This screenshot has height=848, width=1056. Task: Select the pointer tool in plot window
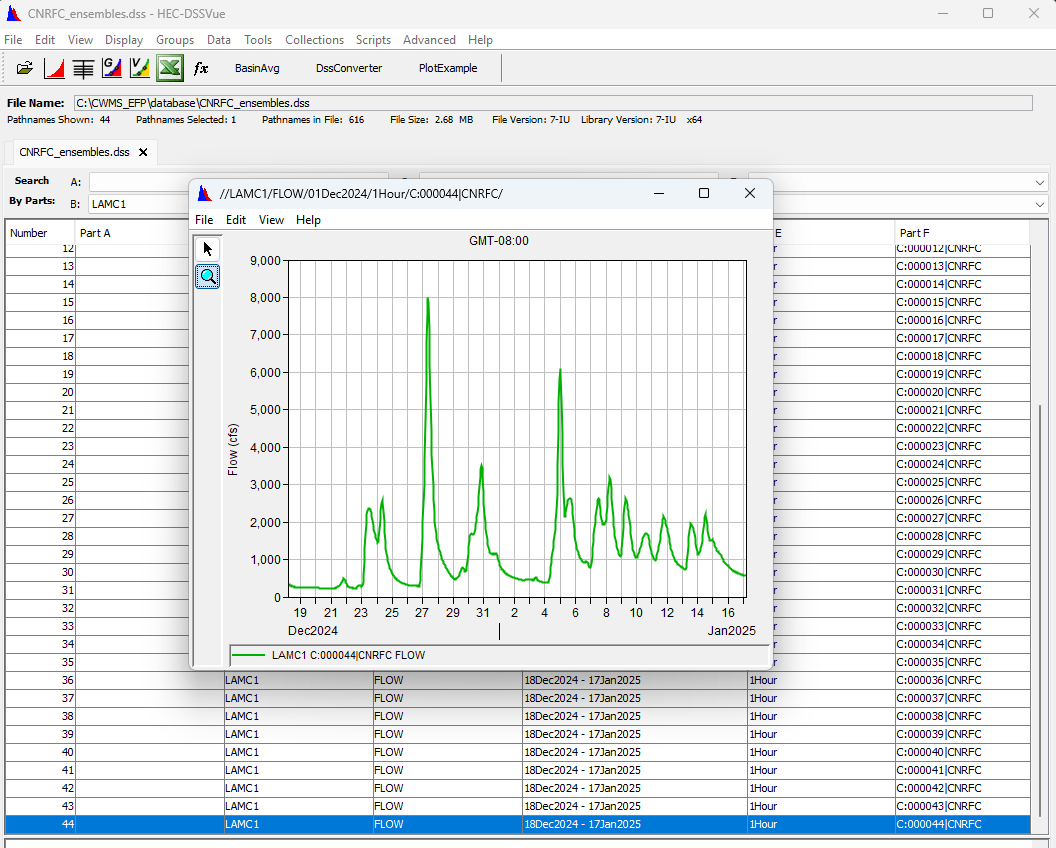(207, 249)
